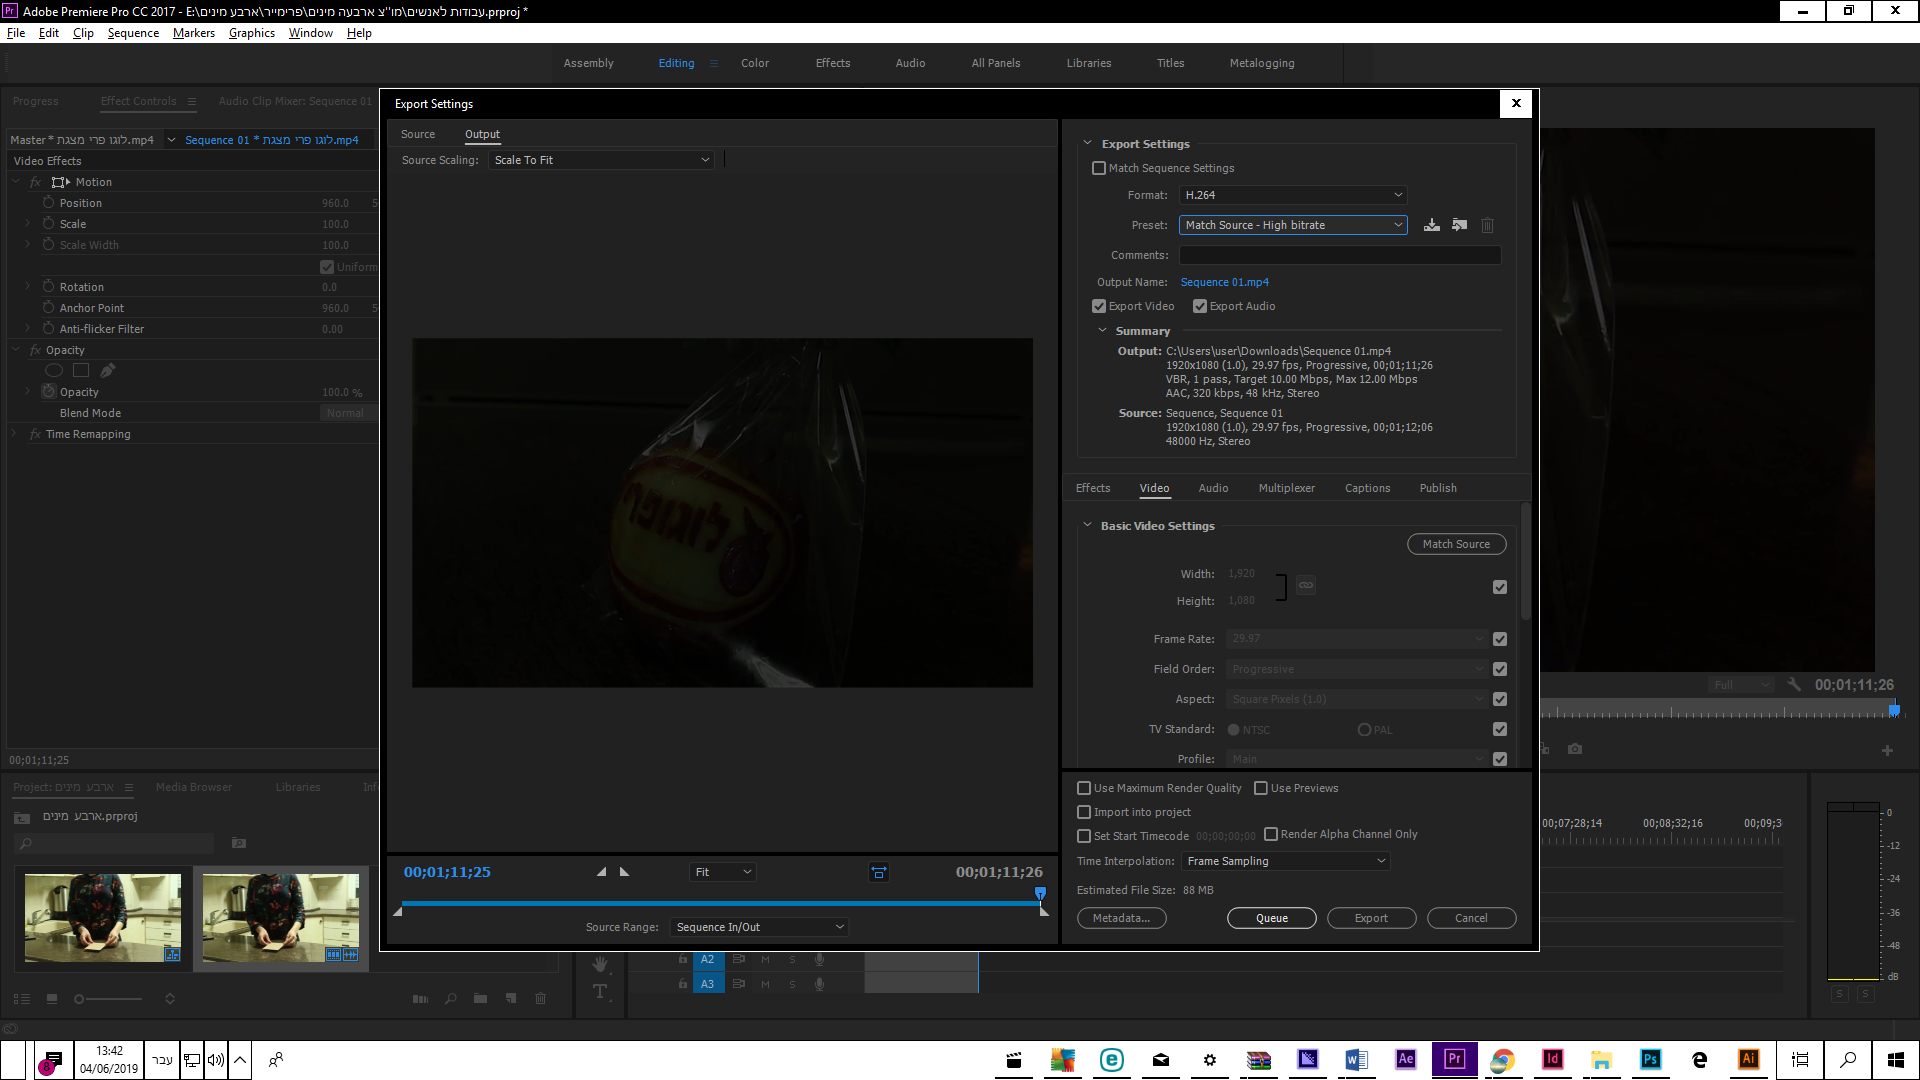The image size is (1920, 1080).
Task: Click the Save Preset icon
Action: [x=1432, y=225]
